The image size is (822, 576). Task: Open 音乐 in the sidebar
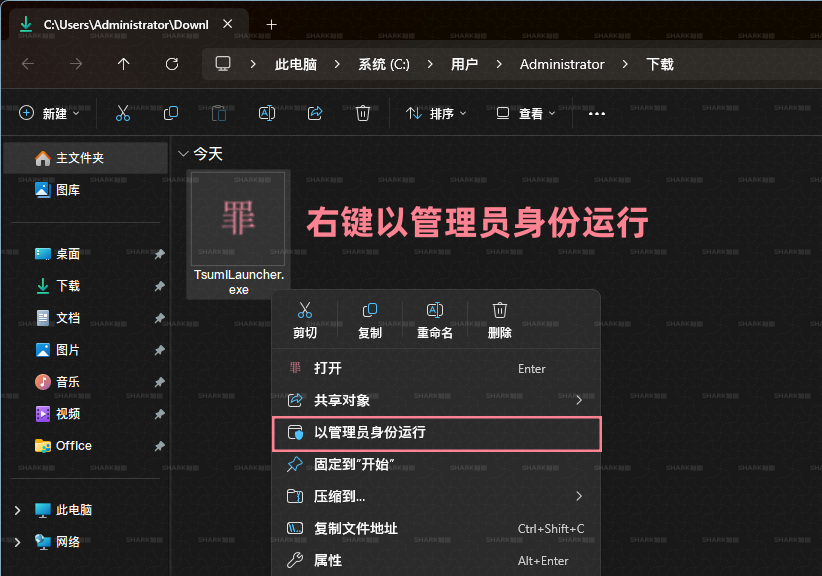(x=85, y=382)
